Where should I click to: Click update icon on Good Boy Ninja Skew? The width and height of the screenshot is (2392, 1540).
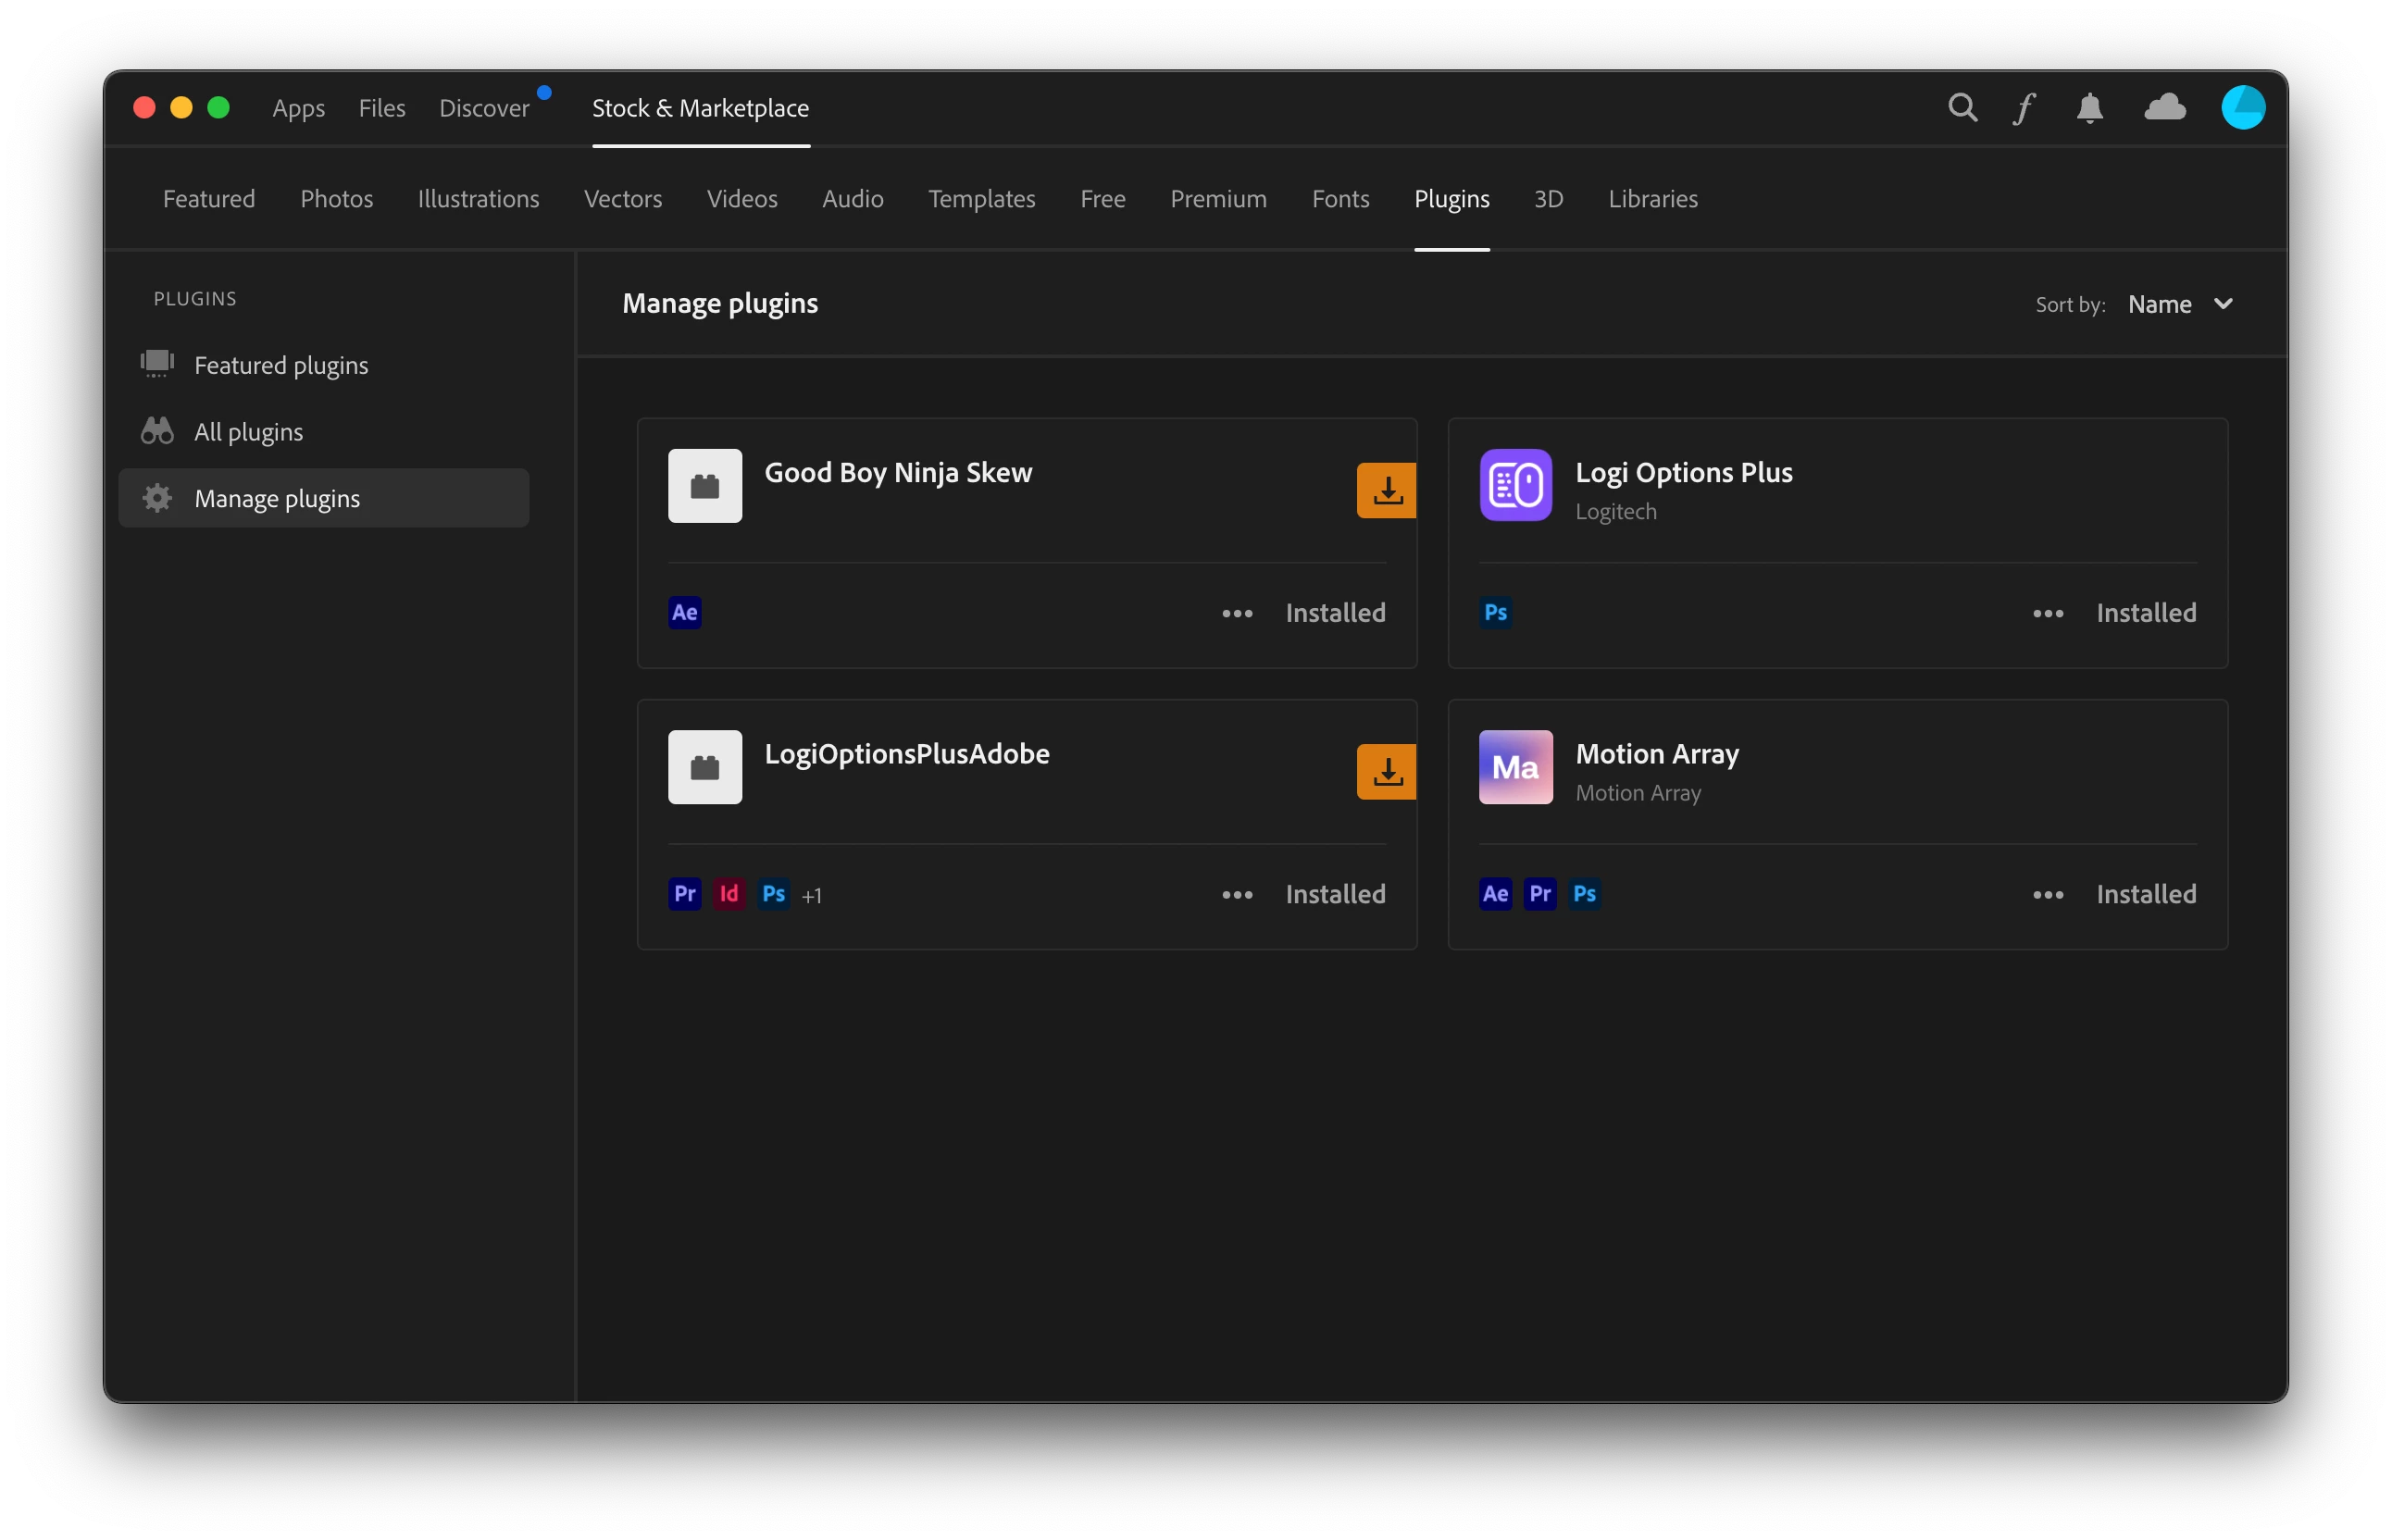(1387, 490)
